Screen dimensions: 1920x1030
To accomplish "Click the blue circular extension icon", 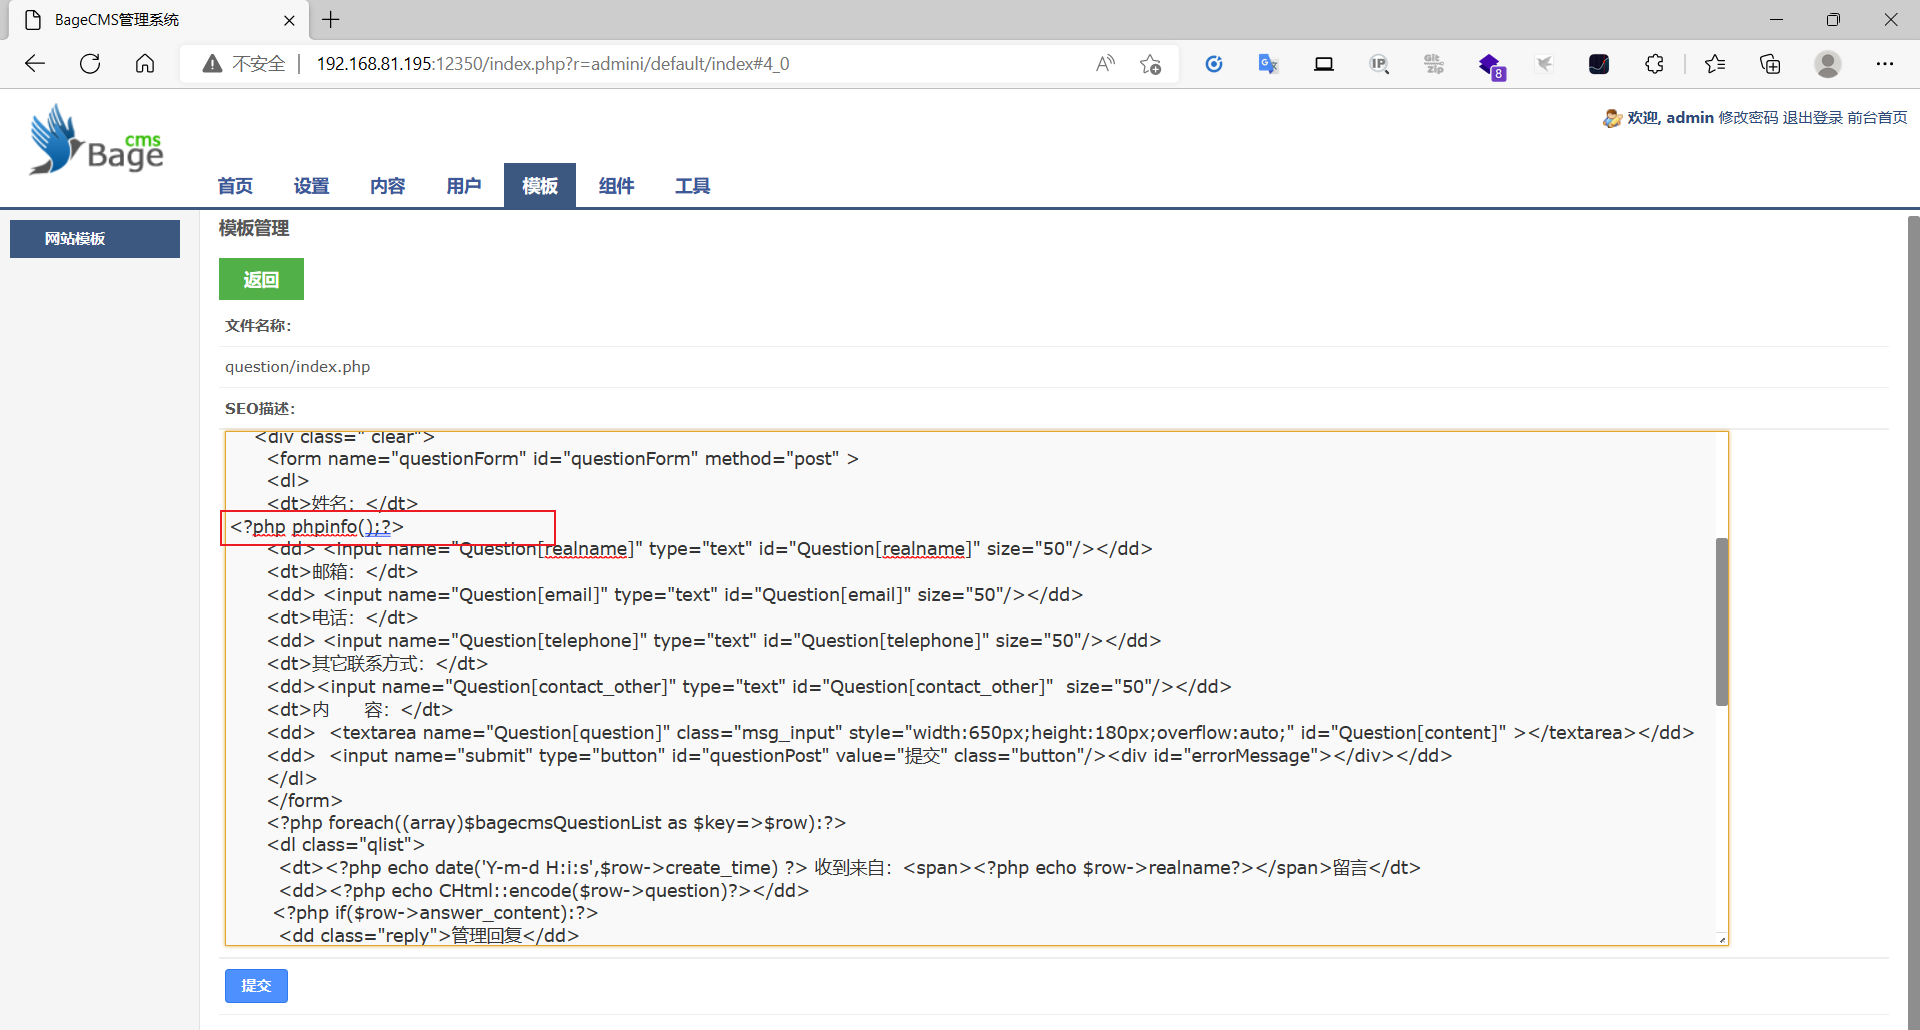I will coord(1214,64).
